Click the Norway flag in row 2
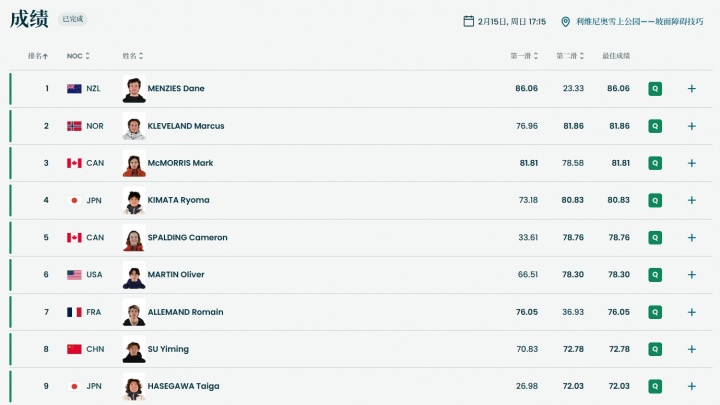The image size is (720, 405). [74, 126]
